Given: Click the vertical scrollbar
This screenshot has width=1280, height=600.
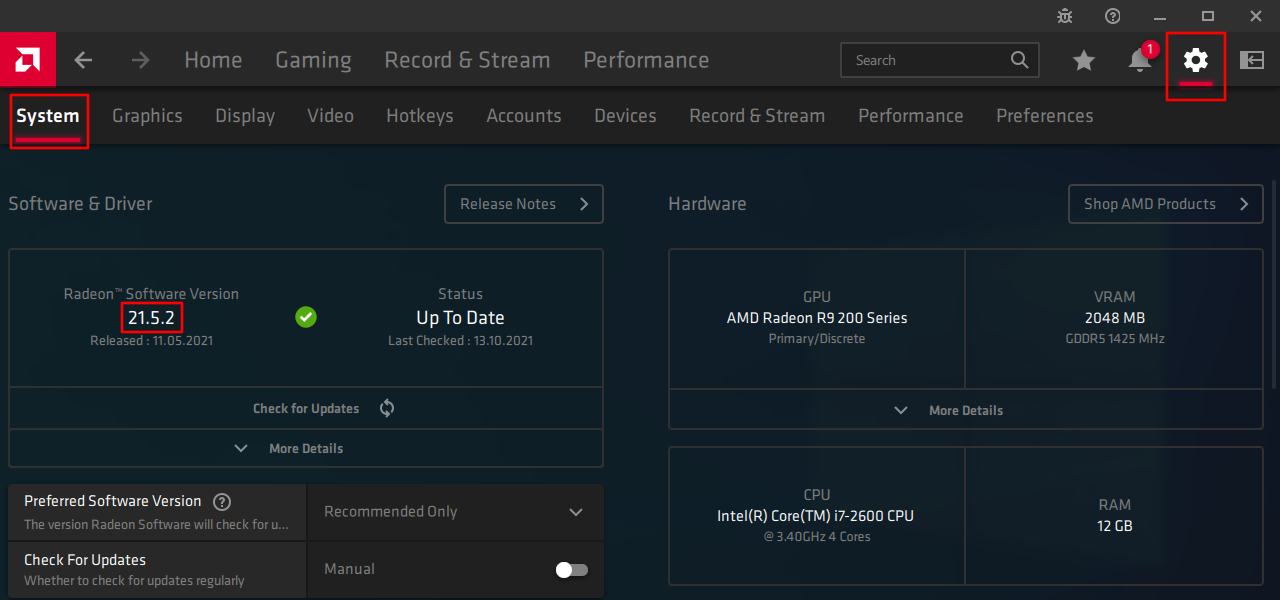Looking at the screenshot, I should coord(1273,285).
